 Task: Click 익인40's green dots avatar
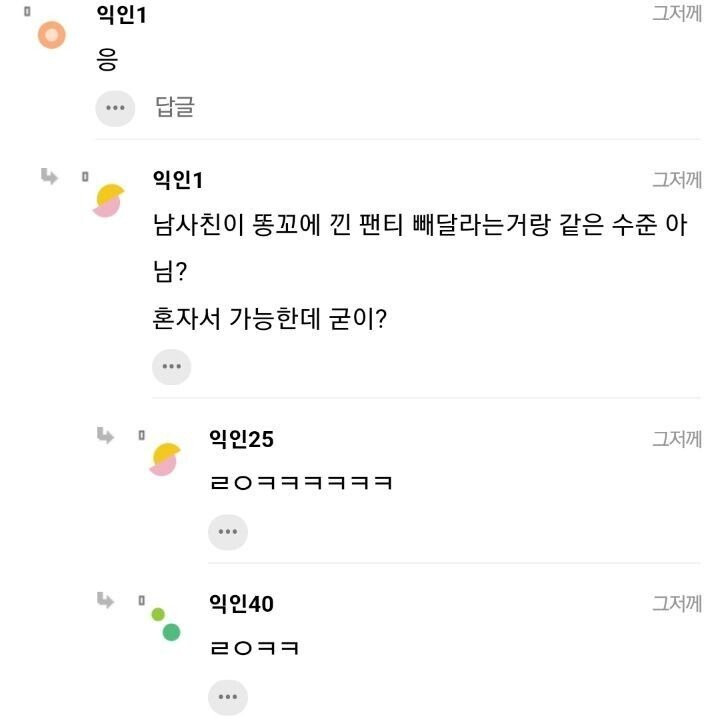coord(165,623)
